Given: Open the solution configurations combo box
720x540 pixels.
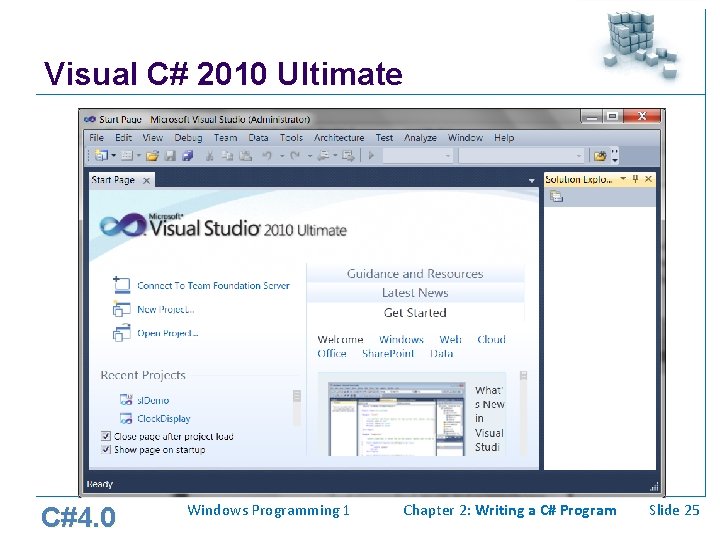Looking at the screenshot, I should point(417,156).
